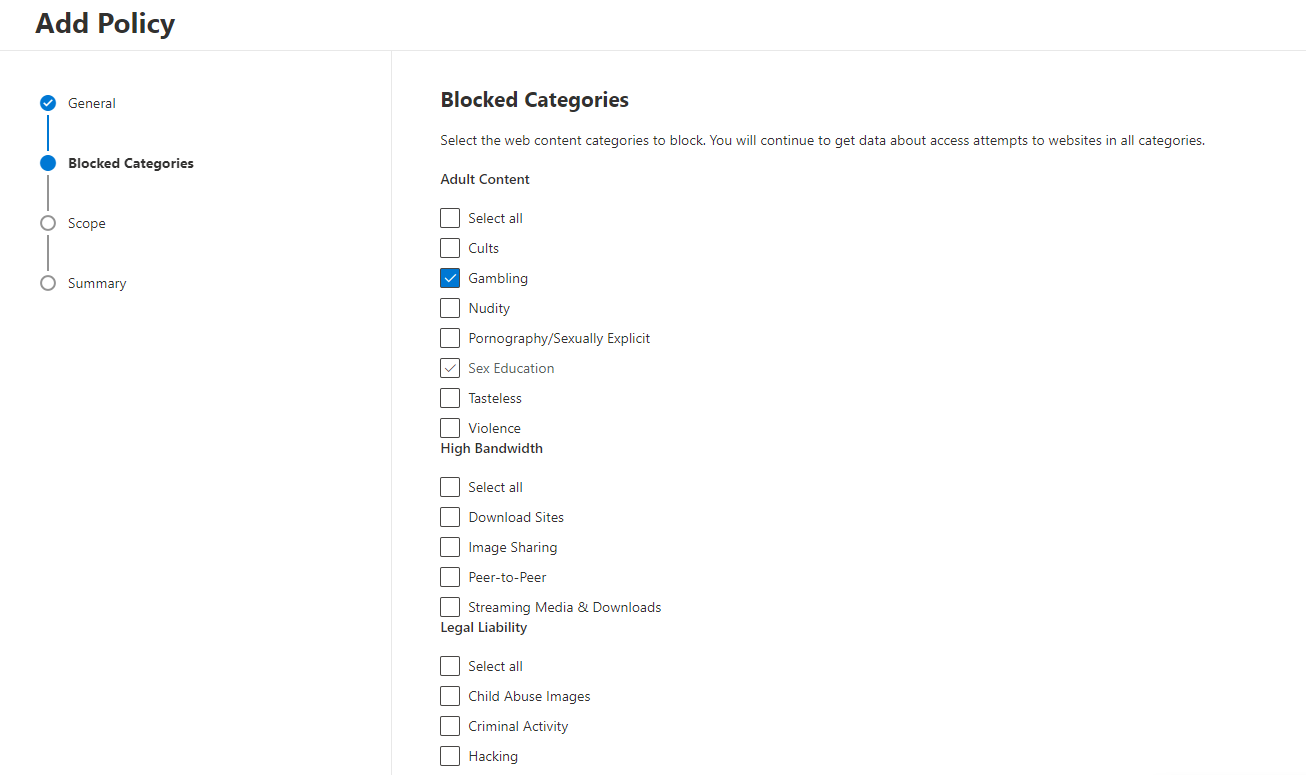Uncheck the Gambling category

click(450, 277)
